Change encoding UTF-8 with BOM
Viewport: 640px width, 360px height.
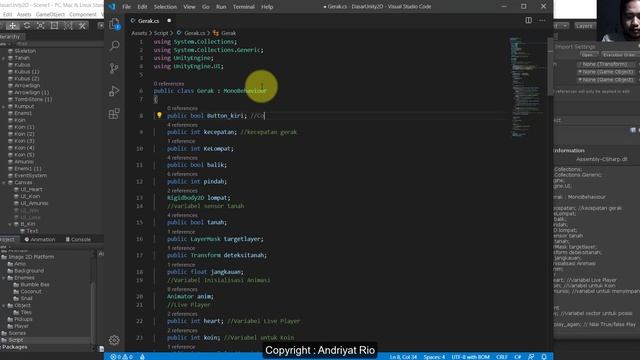pyautogui.click(x=470, y=357)
